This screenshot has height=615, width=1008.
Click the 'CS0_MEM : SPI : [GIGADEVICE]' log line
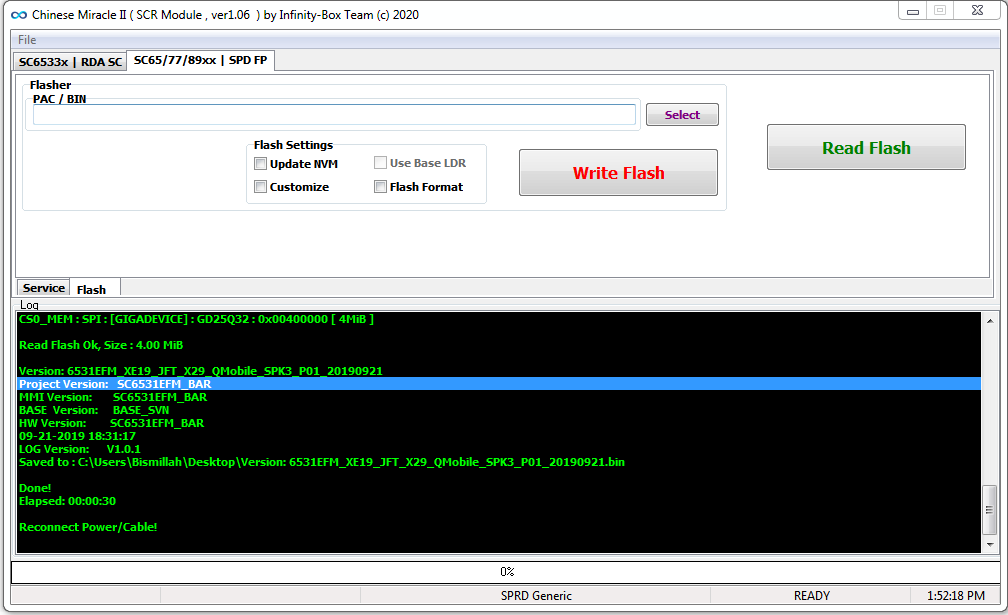[x=196, y=319]
